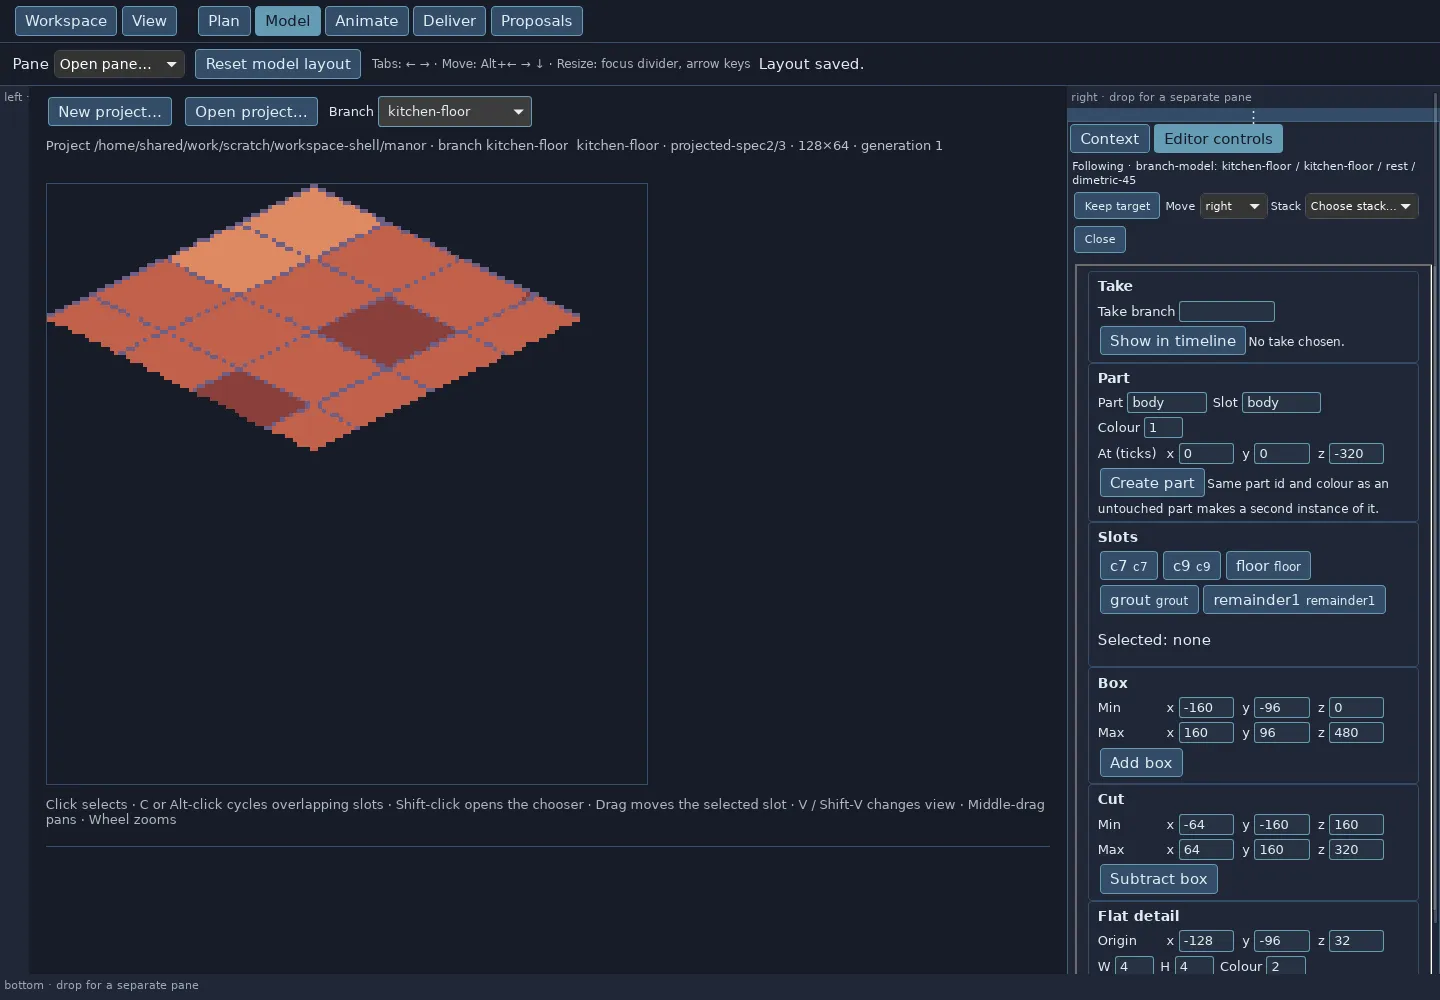Click Reset model layout button
The image size is (1440, 1000).
(x=278, y=64)
